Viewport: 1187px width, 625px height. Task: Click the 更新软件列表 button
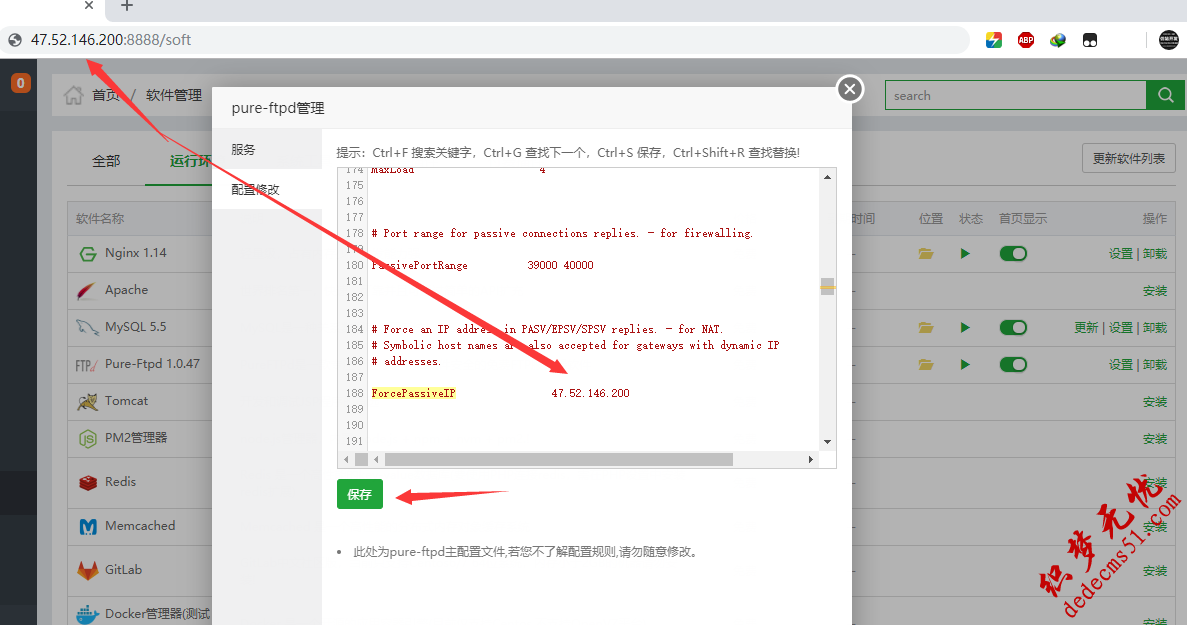click(1128, 159)
